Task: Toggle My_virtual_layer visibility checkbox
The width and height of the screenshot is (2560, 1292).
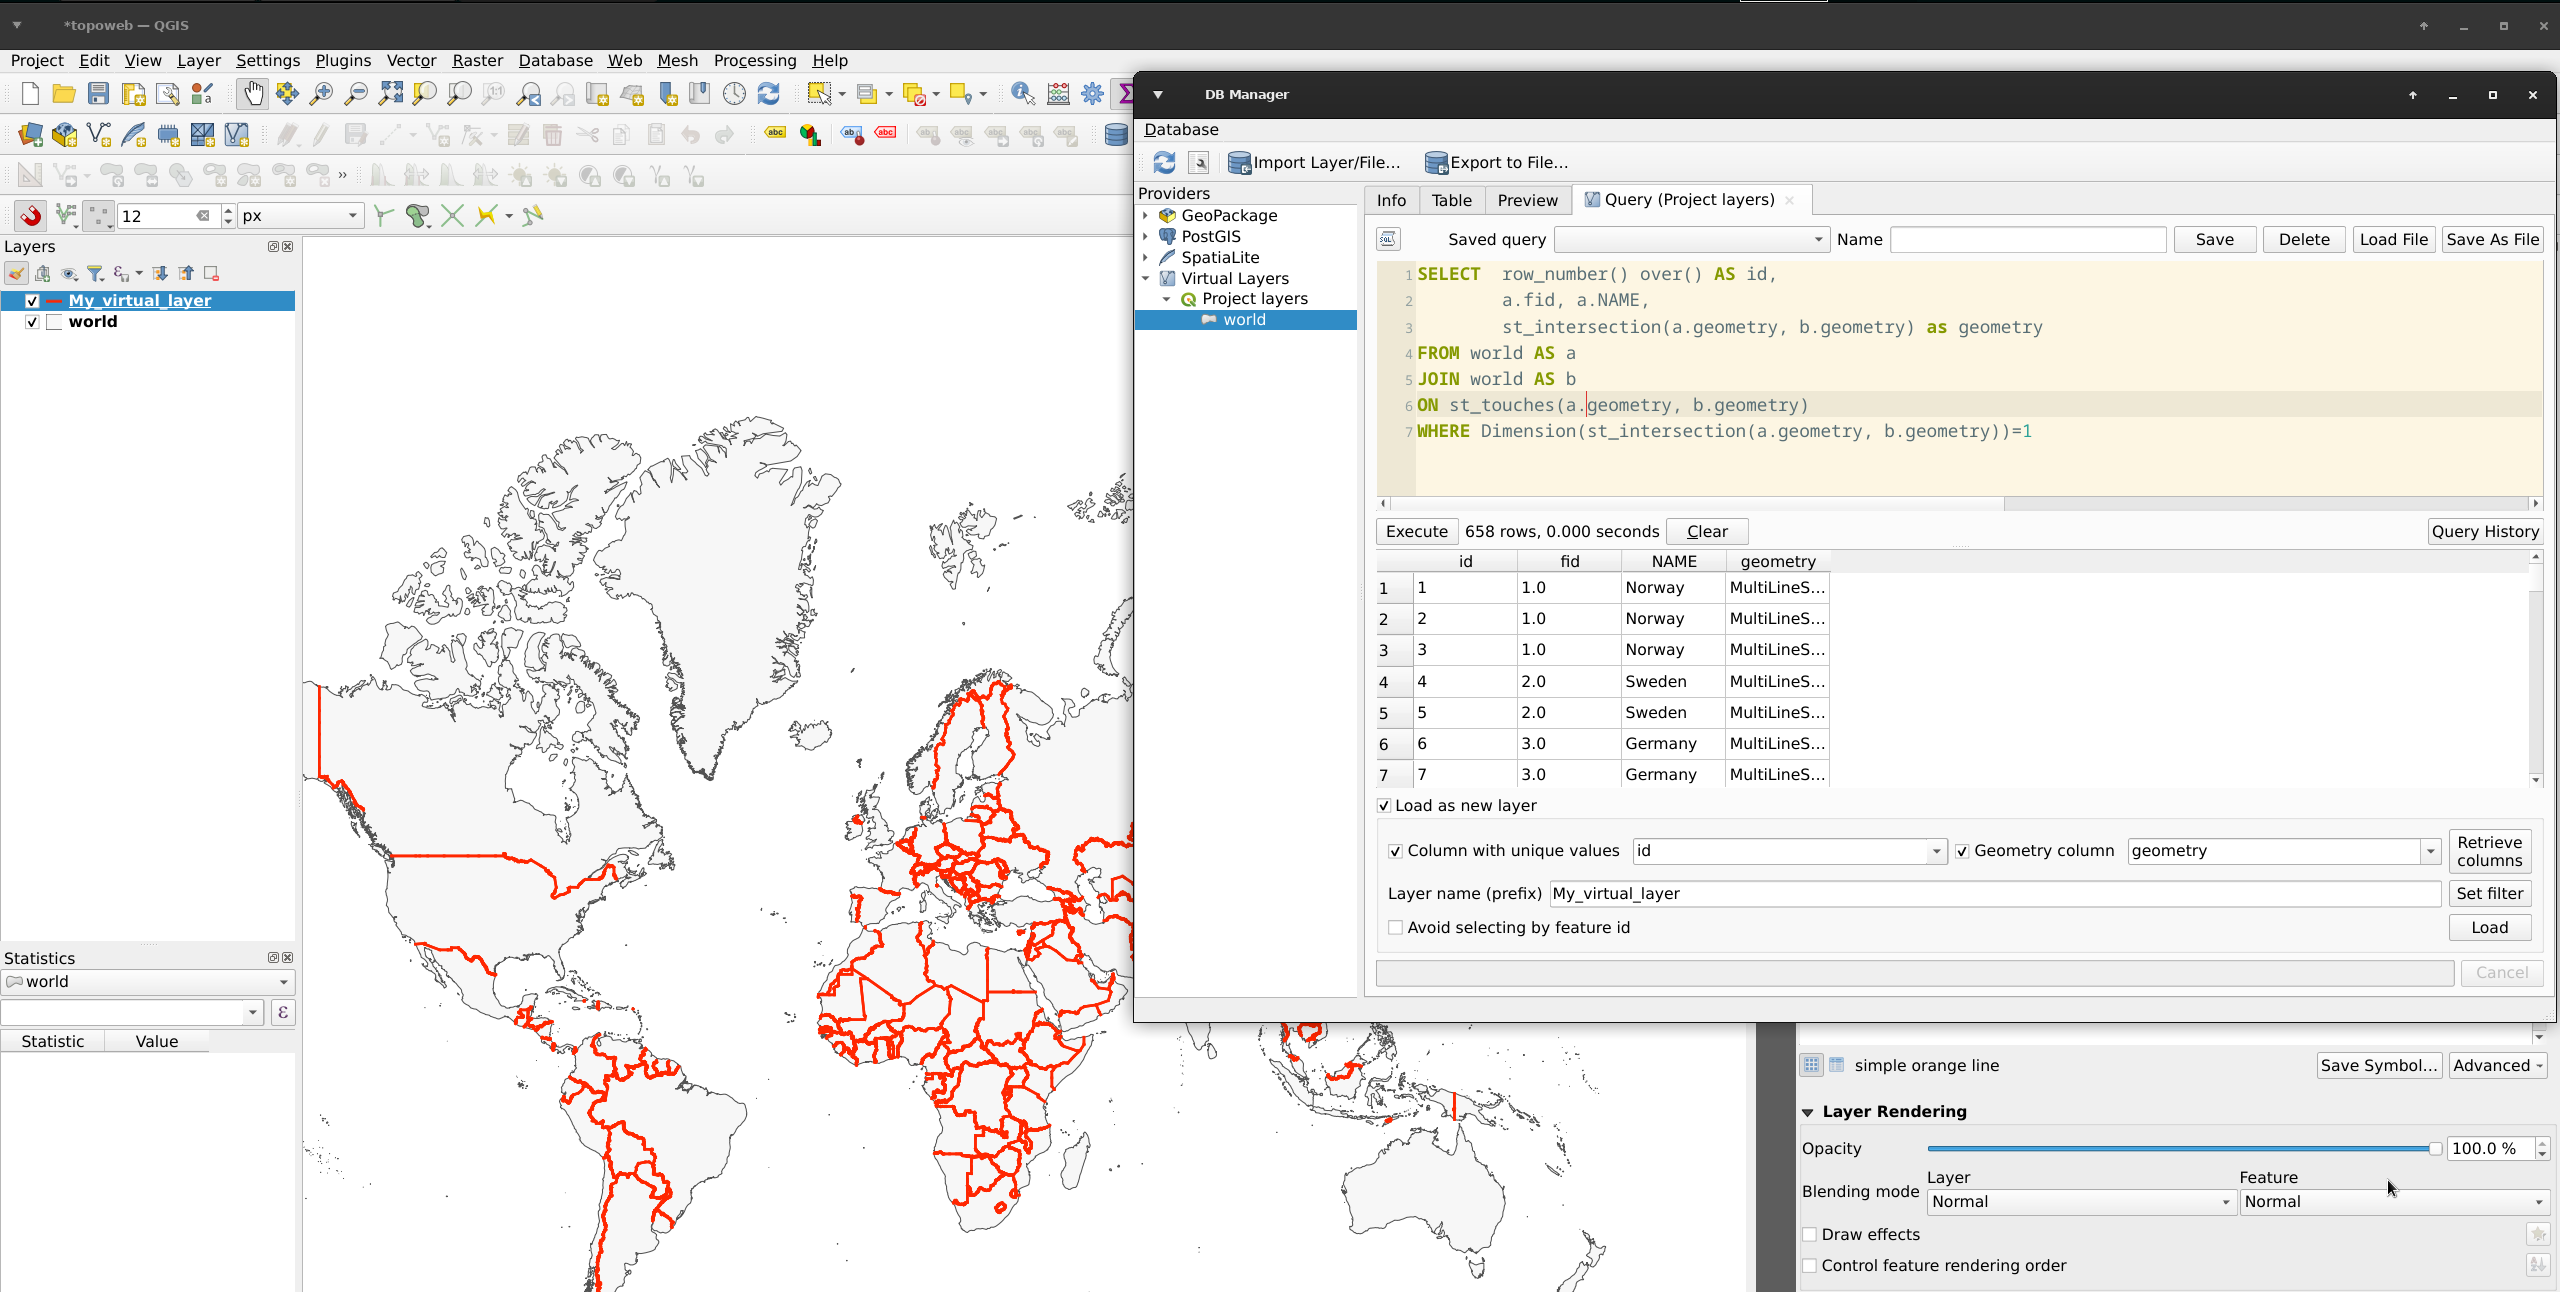Action: click(x=32, y=301)
